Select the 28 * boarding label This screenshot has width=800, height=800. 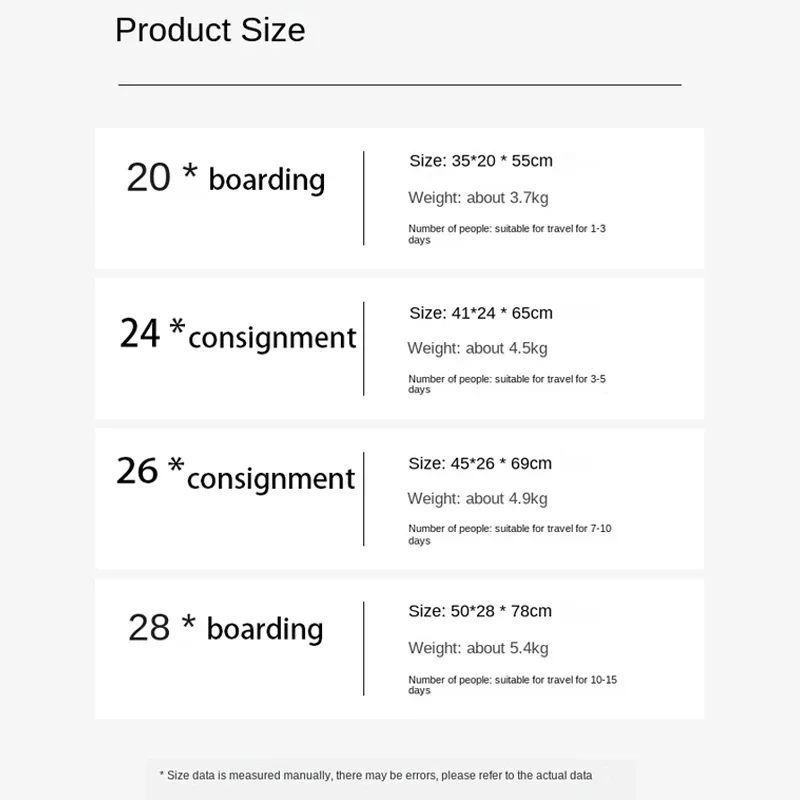click(x=226, y=628)
